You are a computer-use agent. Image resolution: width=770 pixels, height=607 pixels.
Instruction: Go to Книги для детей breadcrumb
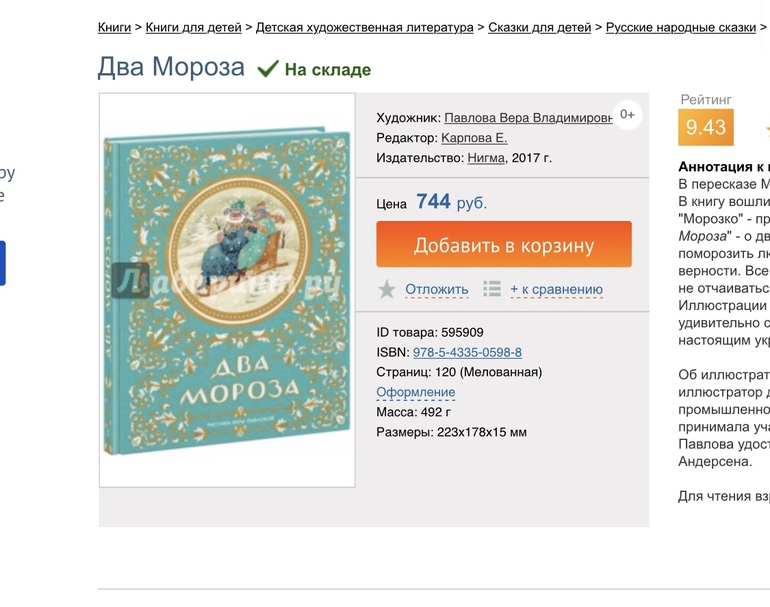click(x=193, y=27)
